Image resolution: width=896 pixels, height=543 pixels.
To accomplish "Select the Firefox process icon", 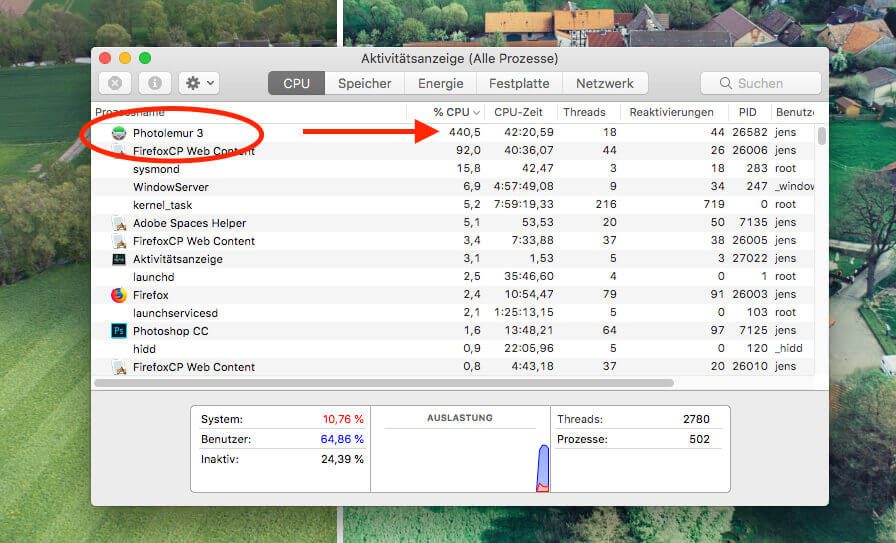I will [119, 296].
